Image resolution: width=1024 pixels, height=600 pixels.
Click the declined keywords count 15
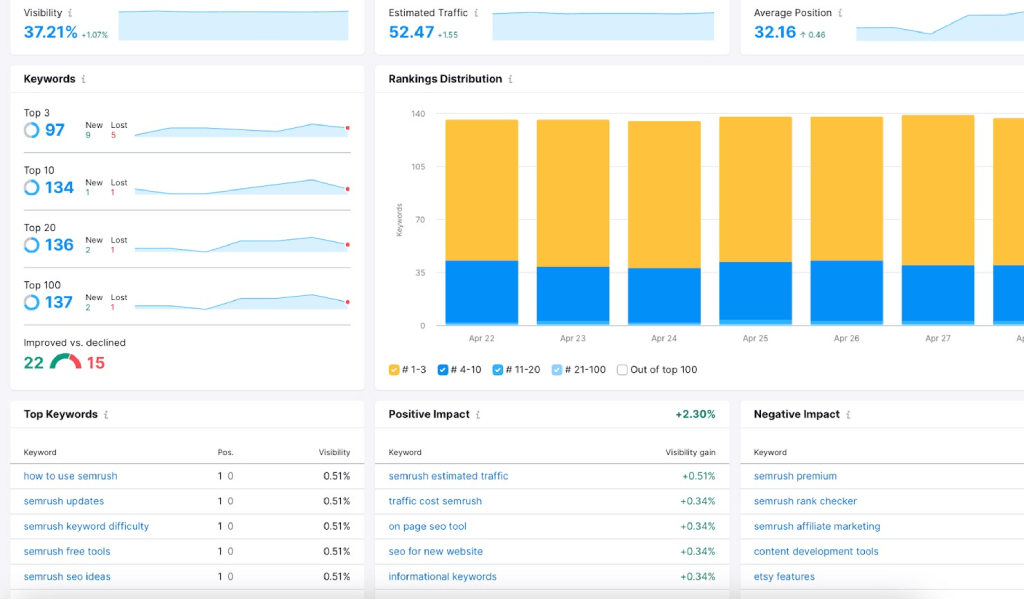[x=96, y=363]
